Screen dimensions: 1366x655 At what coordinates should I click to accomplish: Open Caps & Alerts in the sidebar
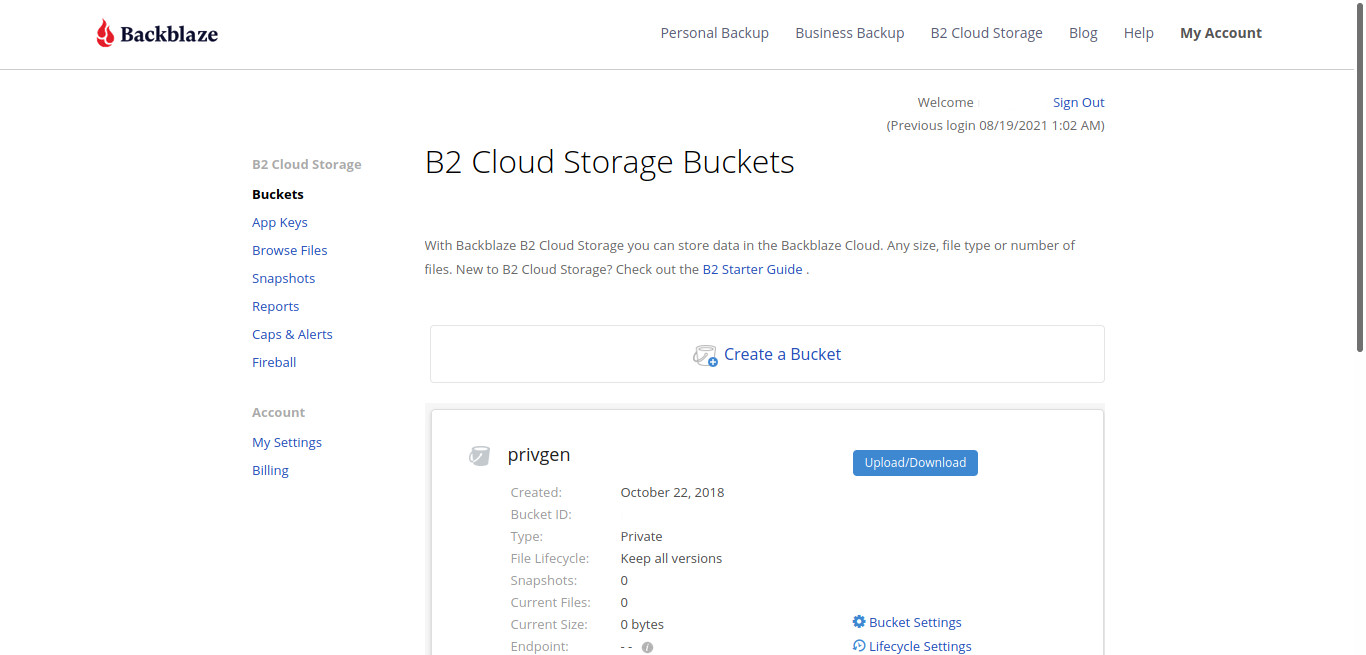tap(292, 334)
